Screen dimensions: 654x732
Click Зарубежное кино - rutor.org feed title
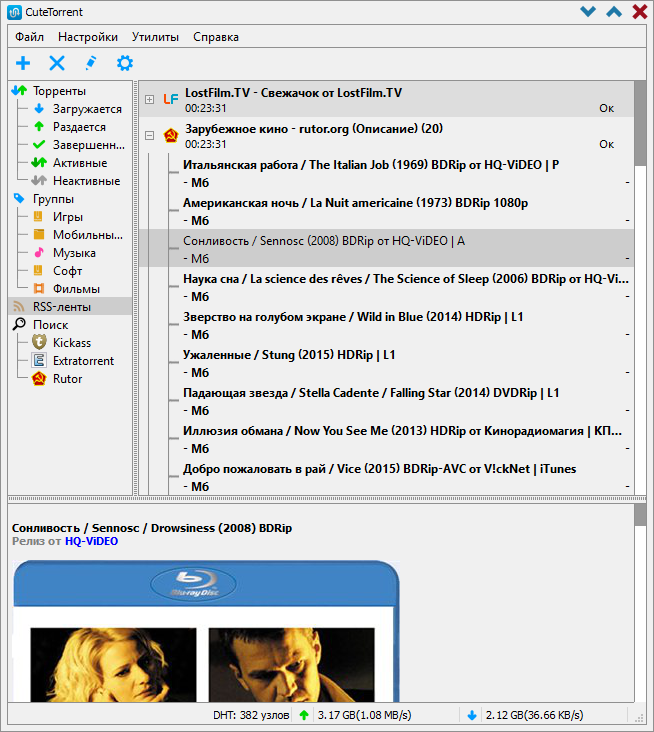(x=314, y=129)
